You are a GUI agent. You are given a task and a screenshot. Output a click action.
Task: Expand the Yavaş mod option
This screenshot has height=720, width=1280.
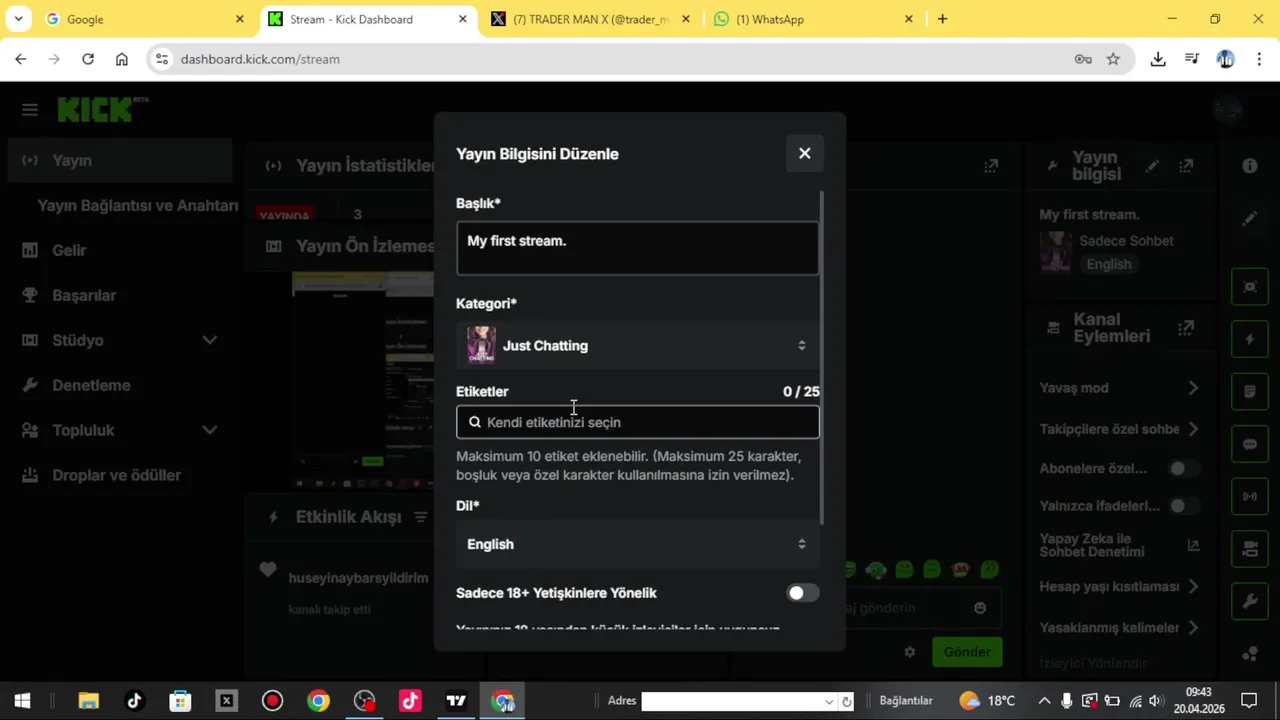1193,388
